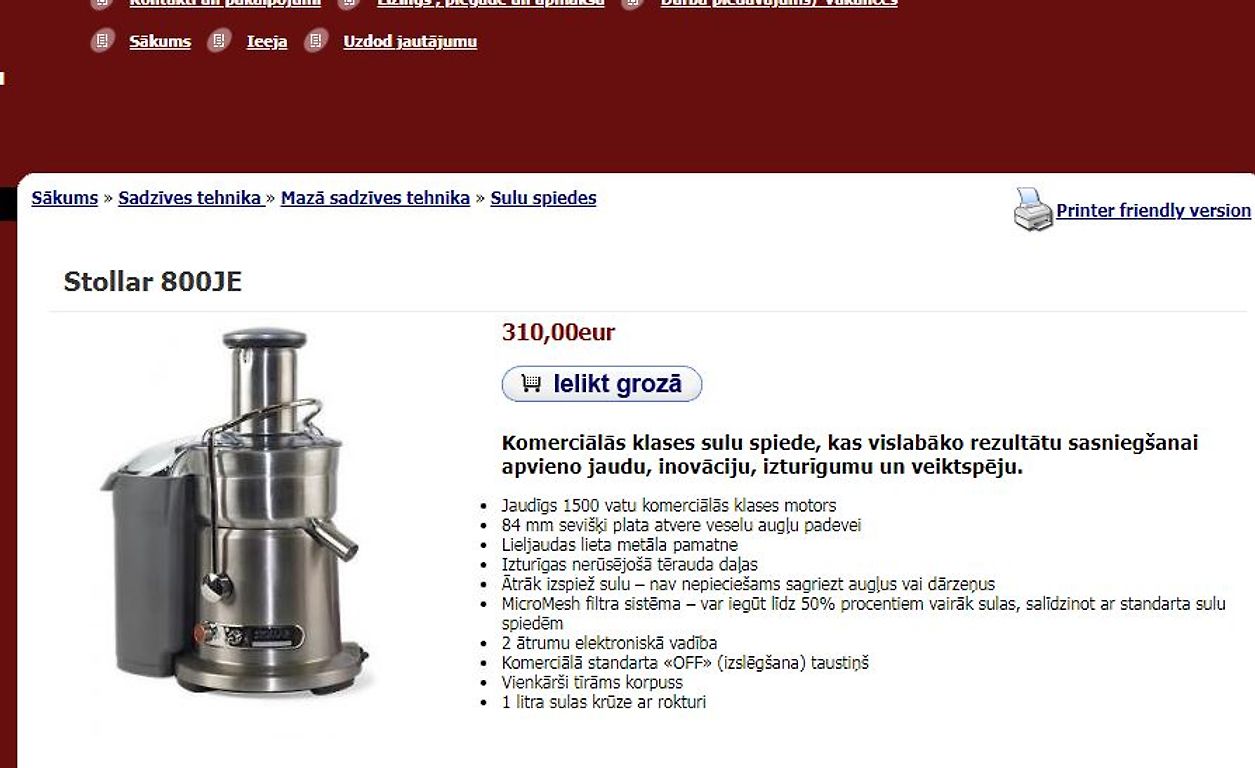Viewport: 1255px width, 768px height.
Task: Open Mazā sadzīves tehnika breadcrumb link
Action: click(375, 198)
